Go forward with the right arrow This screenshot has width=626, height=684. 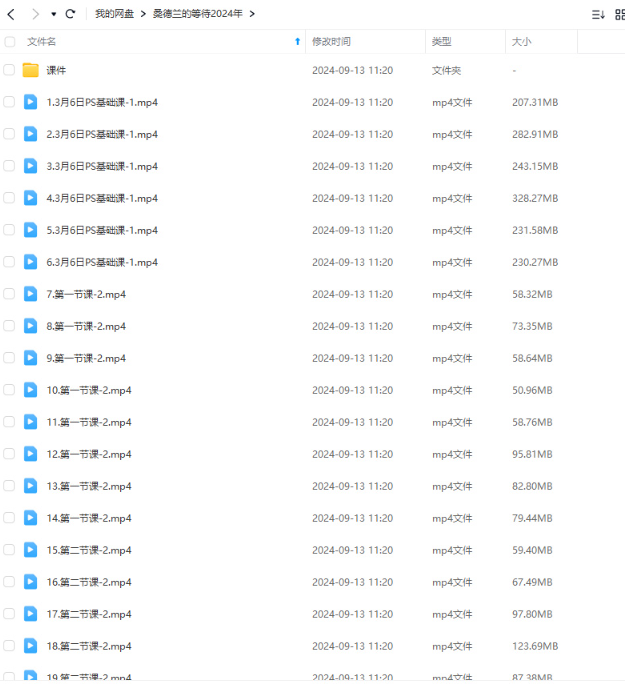tap(35, 14)
